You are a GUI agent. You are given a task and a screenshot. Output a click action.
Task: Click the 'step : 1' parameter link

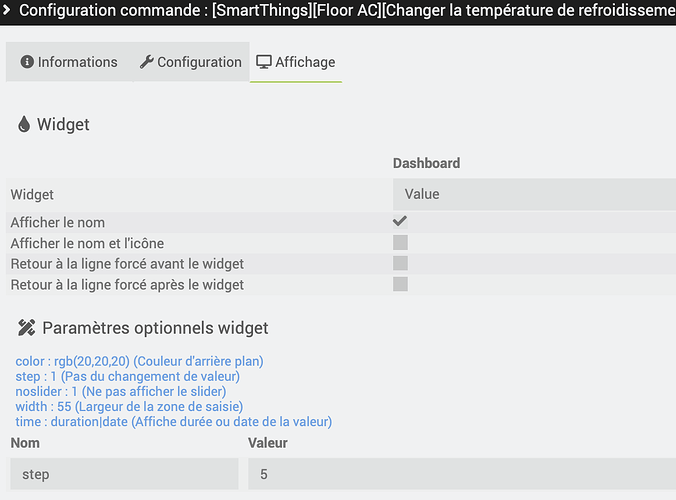pyautogui.click(x=128, y=376)
